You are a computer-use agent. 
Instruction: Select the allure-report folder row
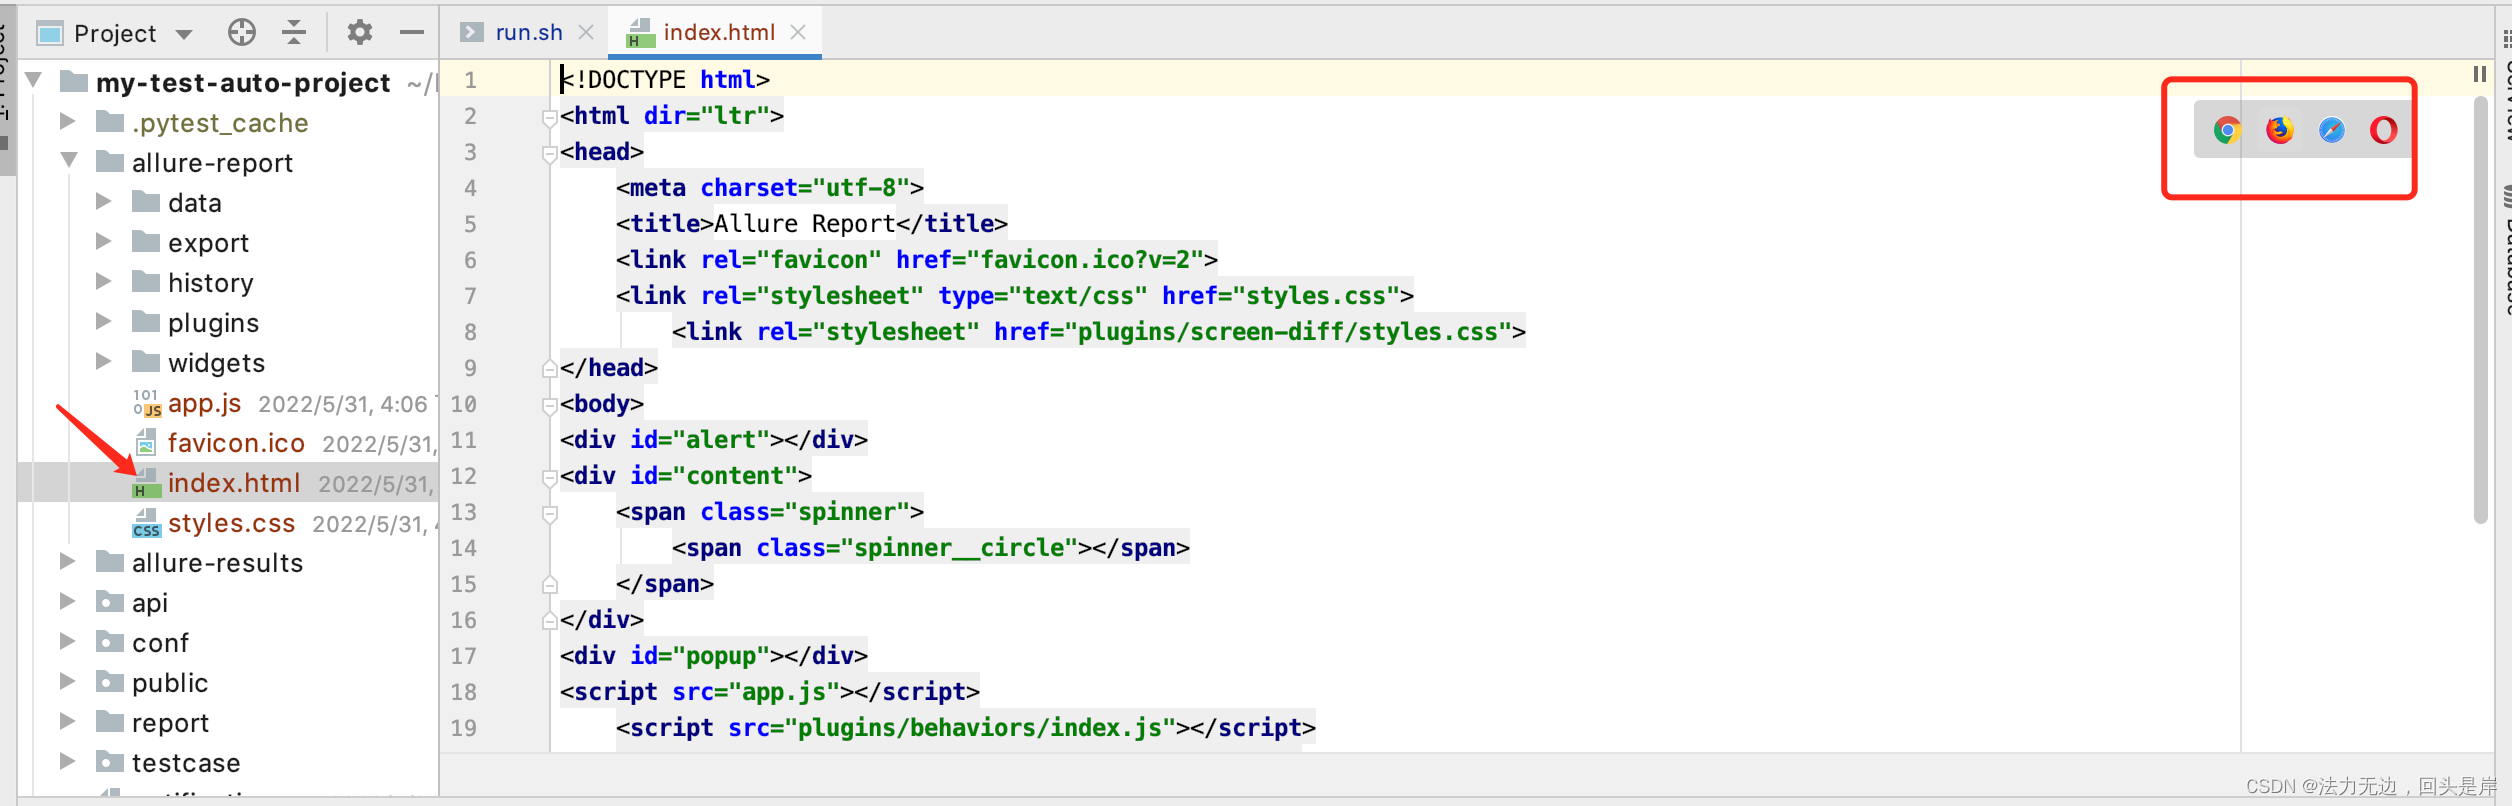(x=229, y=163)
